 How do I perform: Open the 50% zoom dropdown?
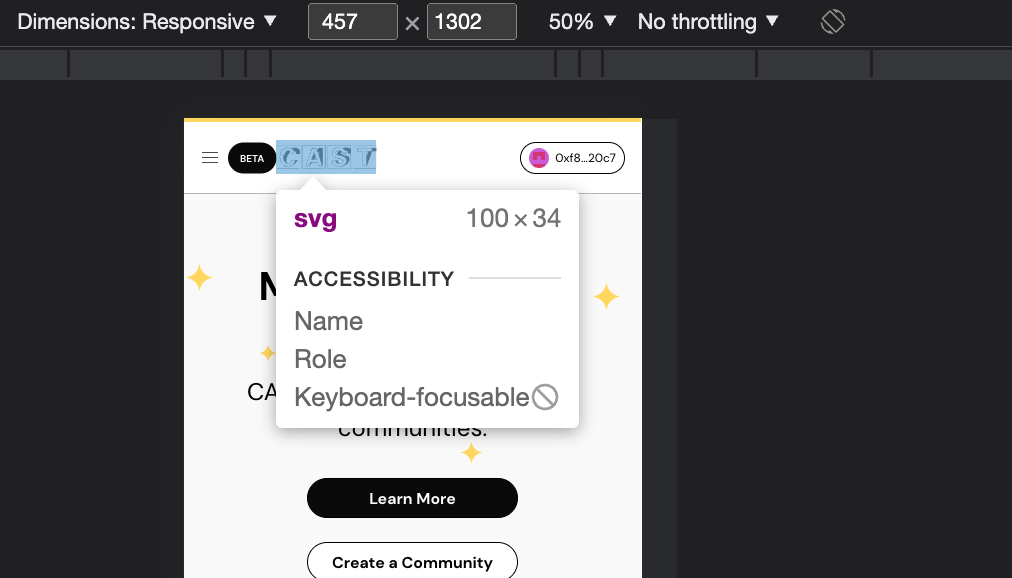pos(582,21)
